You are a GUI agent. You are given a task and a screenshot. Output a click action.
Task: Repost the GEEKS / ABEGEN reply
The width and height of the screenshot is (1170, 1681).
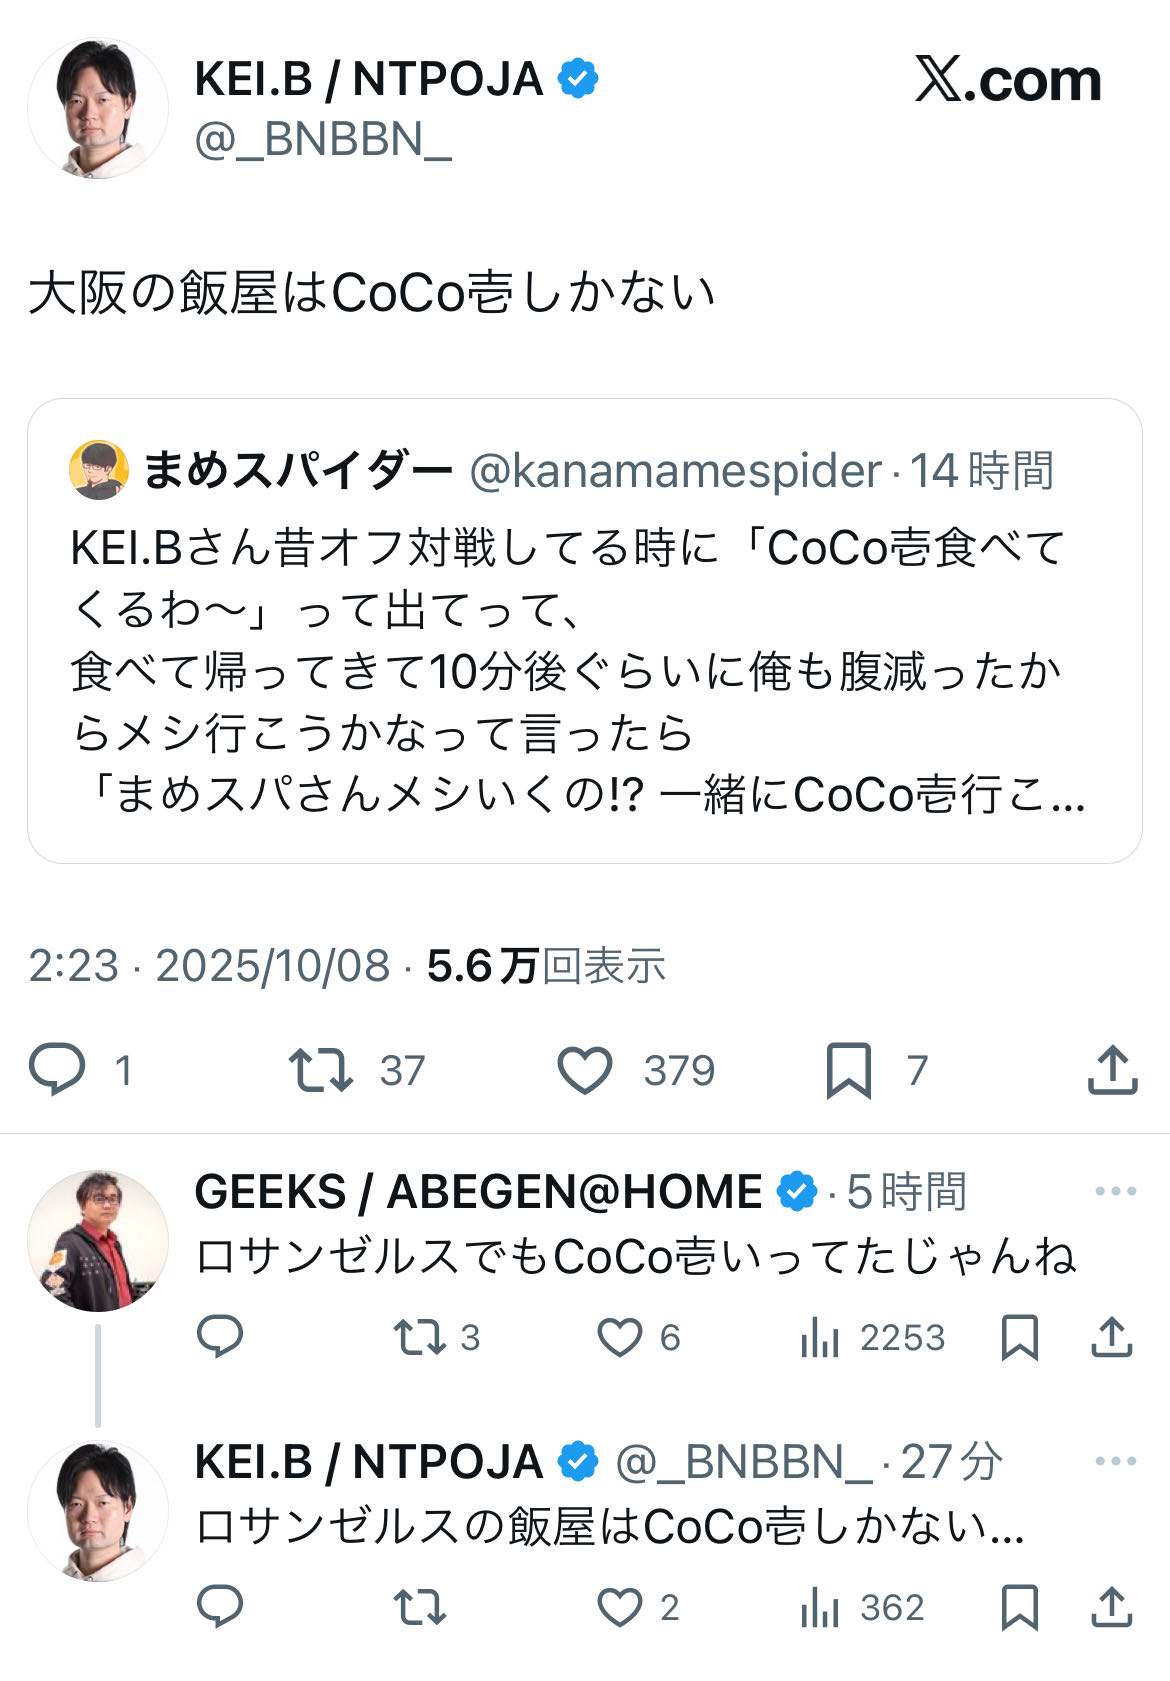[x=419, y=1337]
